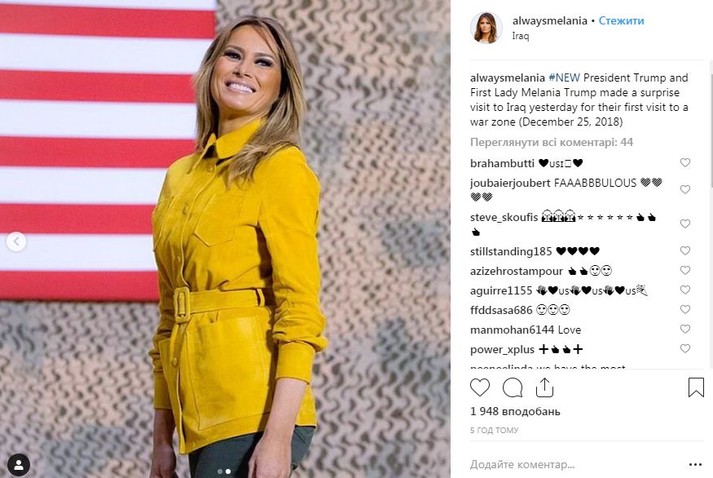Viewport: 713px width, 478px height.
Task: Open the three-dot more options menu
Action: [x=695, y=464]
